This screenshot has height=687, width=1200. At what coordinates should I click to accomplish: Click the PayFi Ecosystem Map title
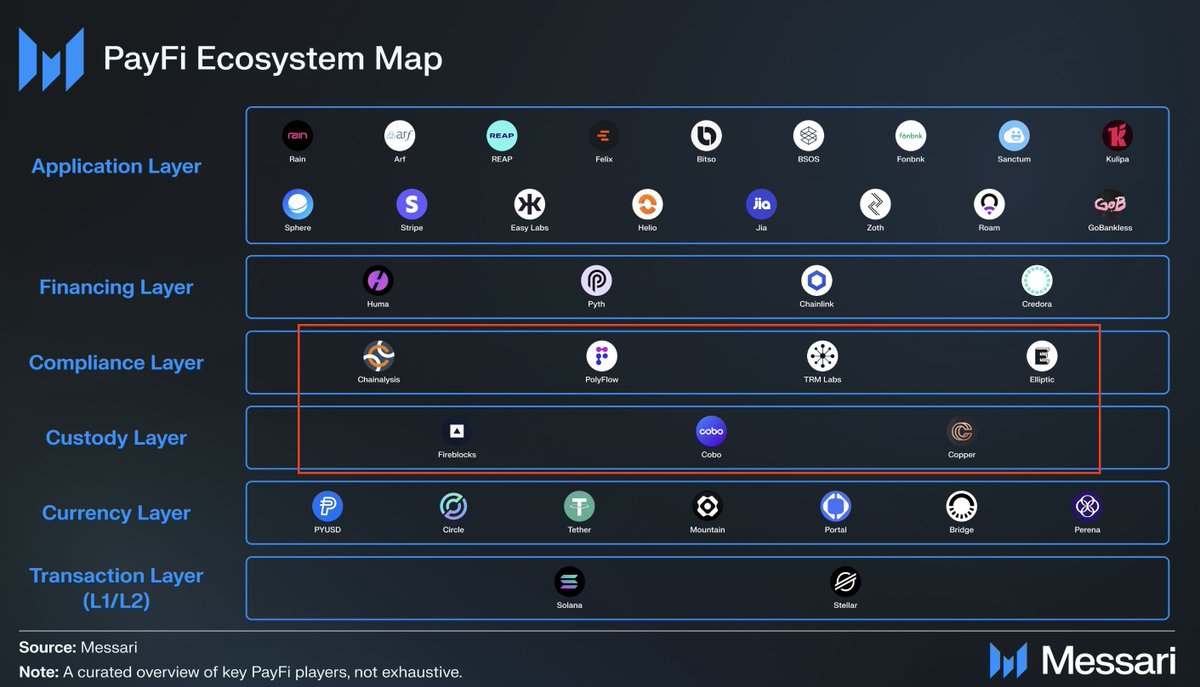point(273,59)
